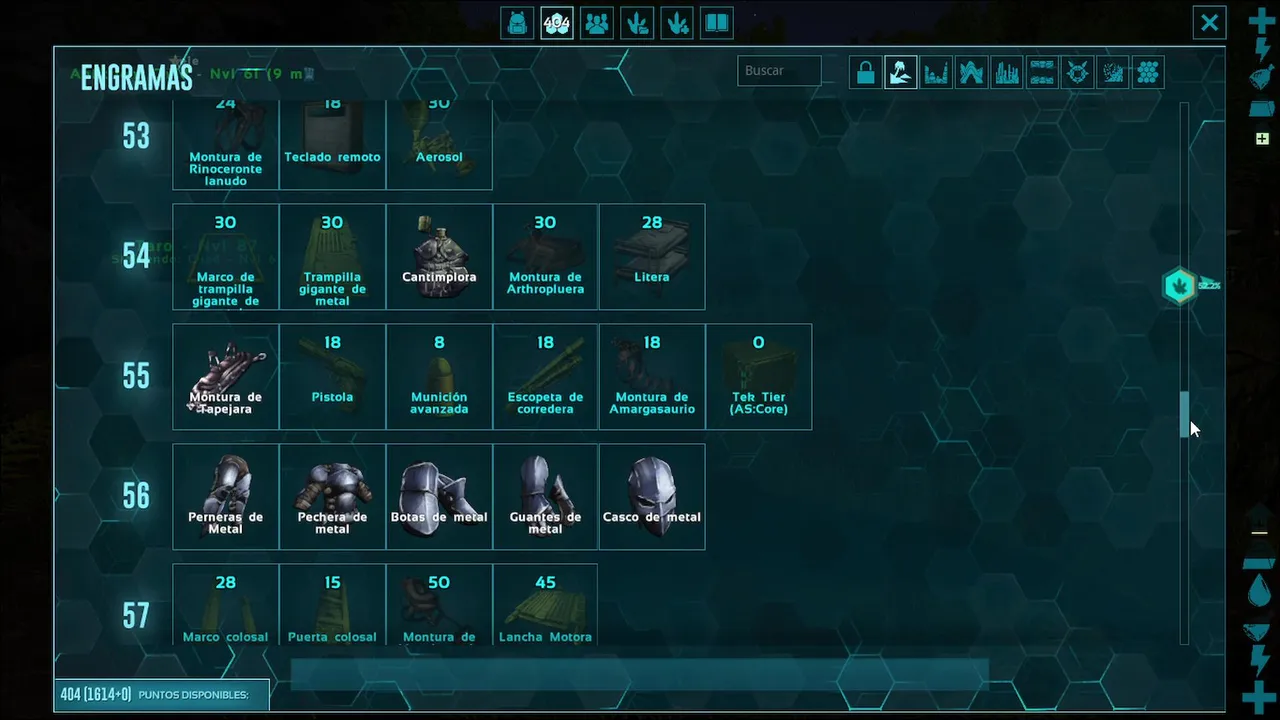The height and width of the screenshot is (720, 1280).
Task: Click the level 53 row label
Action: (136, 135)
